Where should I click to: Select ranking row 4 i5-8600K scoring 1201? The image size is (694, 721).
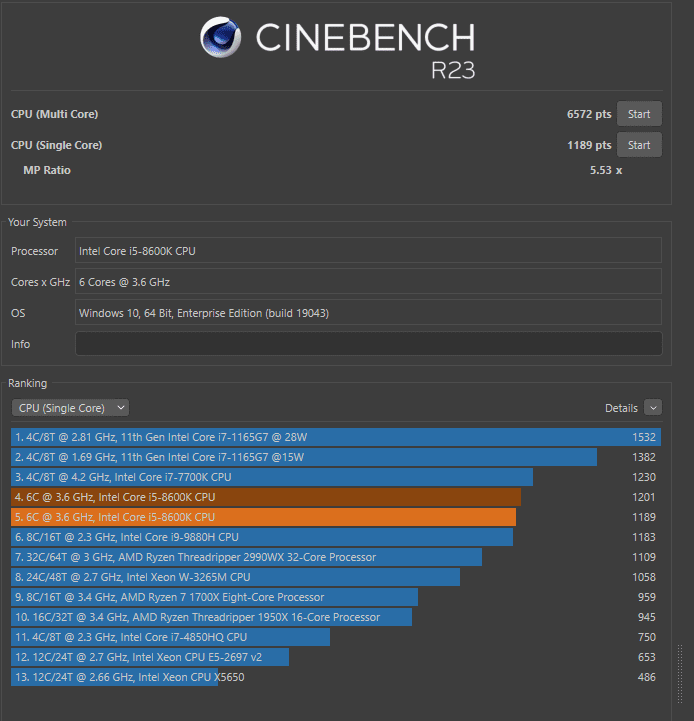(x=336, y=497)
